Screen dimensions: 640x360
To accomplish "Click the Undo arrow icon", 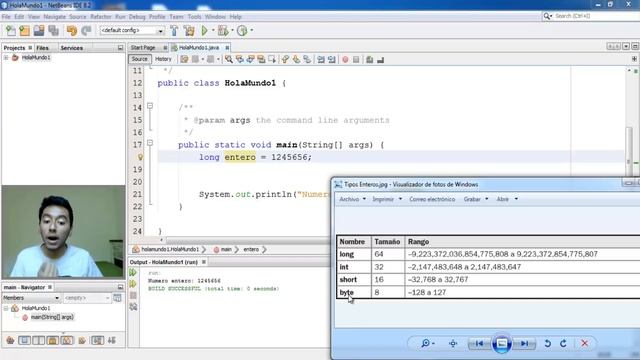I will click(72, 31).
